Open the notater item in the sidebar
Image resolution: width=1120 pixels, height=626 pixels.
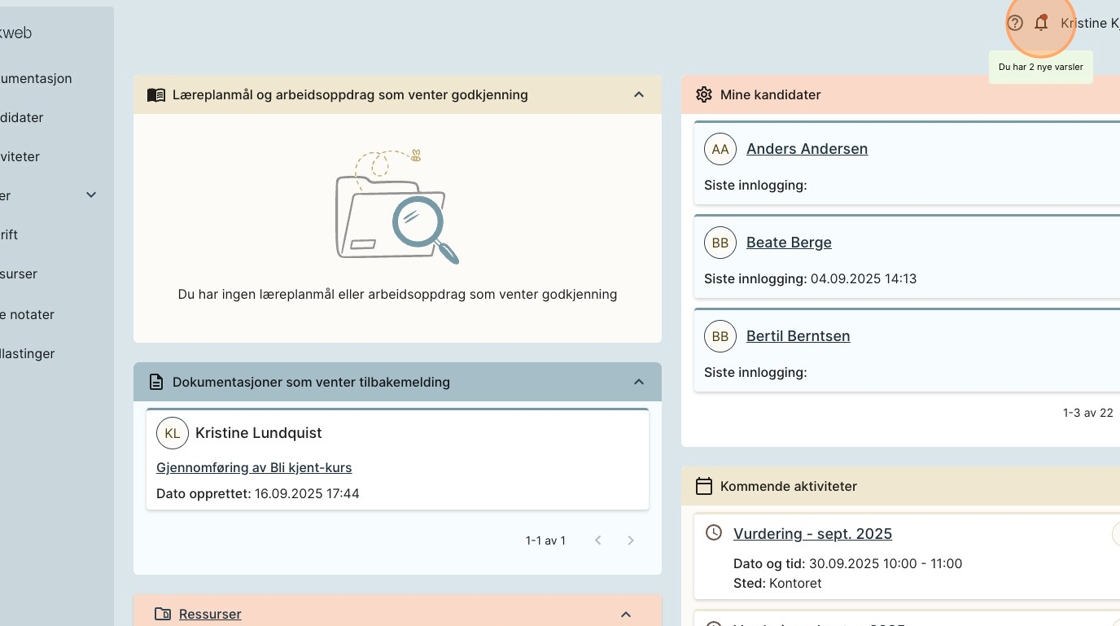[28, 314]
